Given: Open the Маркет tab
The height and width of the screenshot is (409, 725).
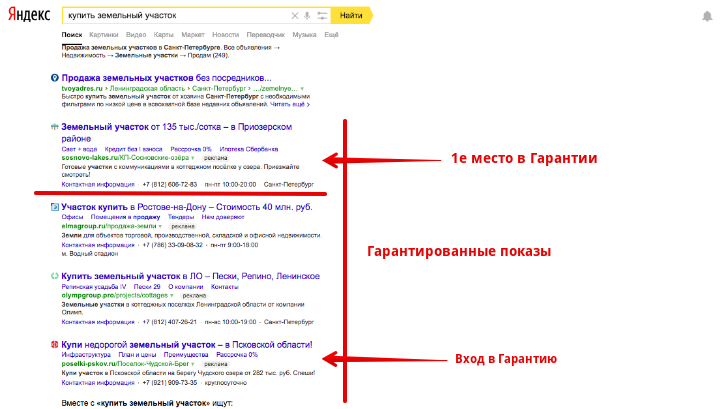Looking at the screenshot, I should [193, 35].
